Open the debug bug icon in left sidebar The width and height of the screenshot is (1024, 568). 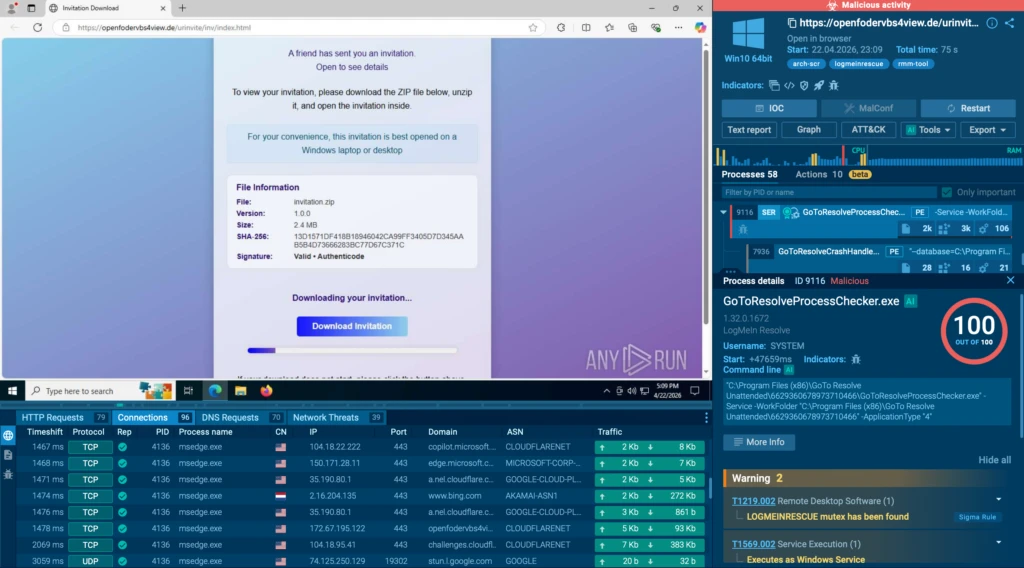(x=8, y=475)
